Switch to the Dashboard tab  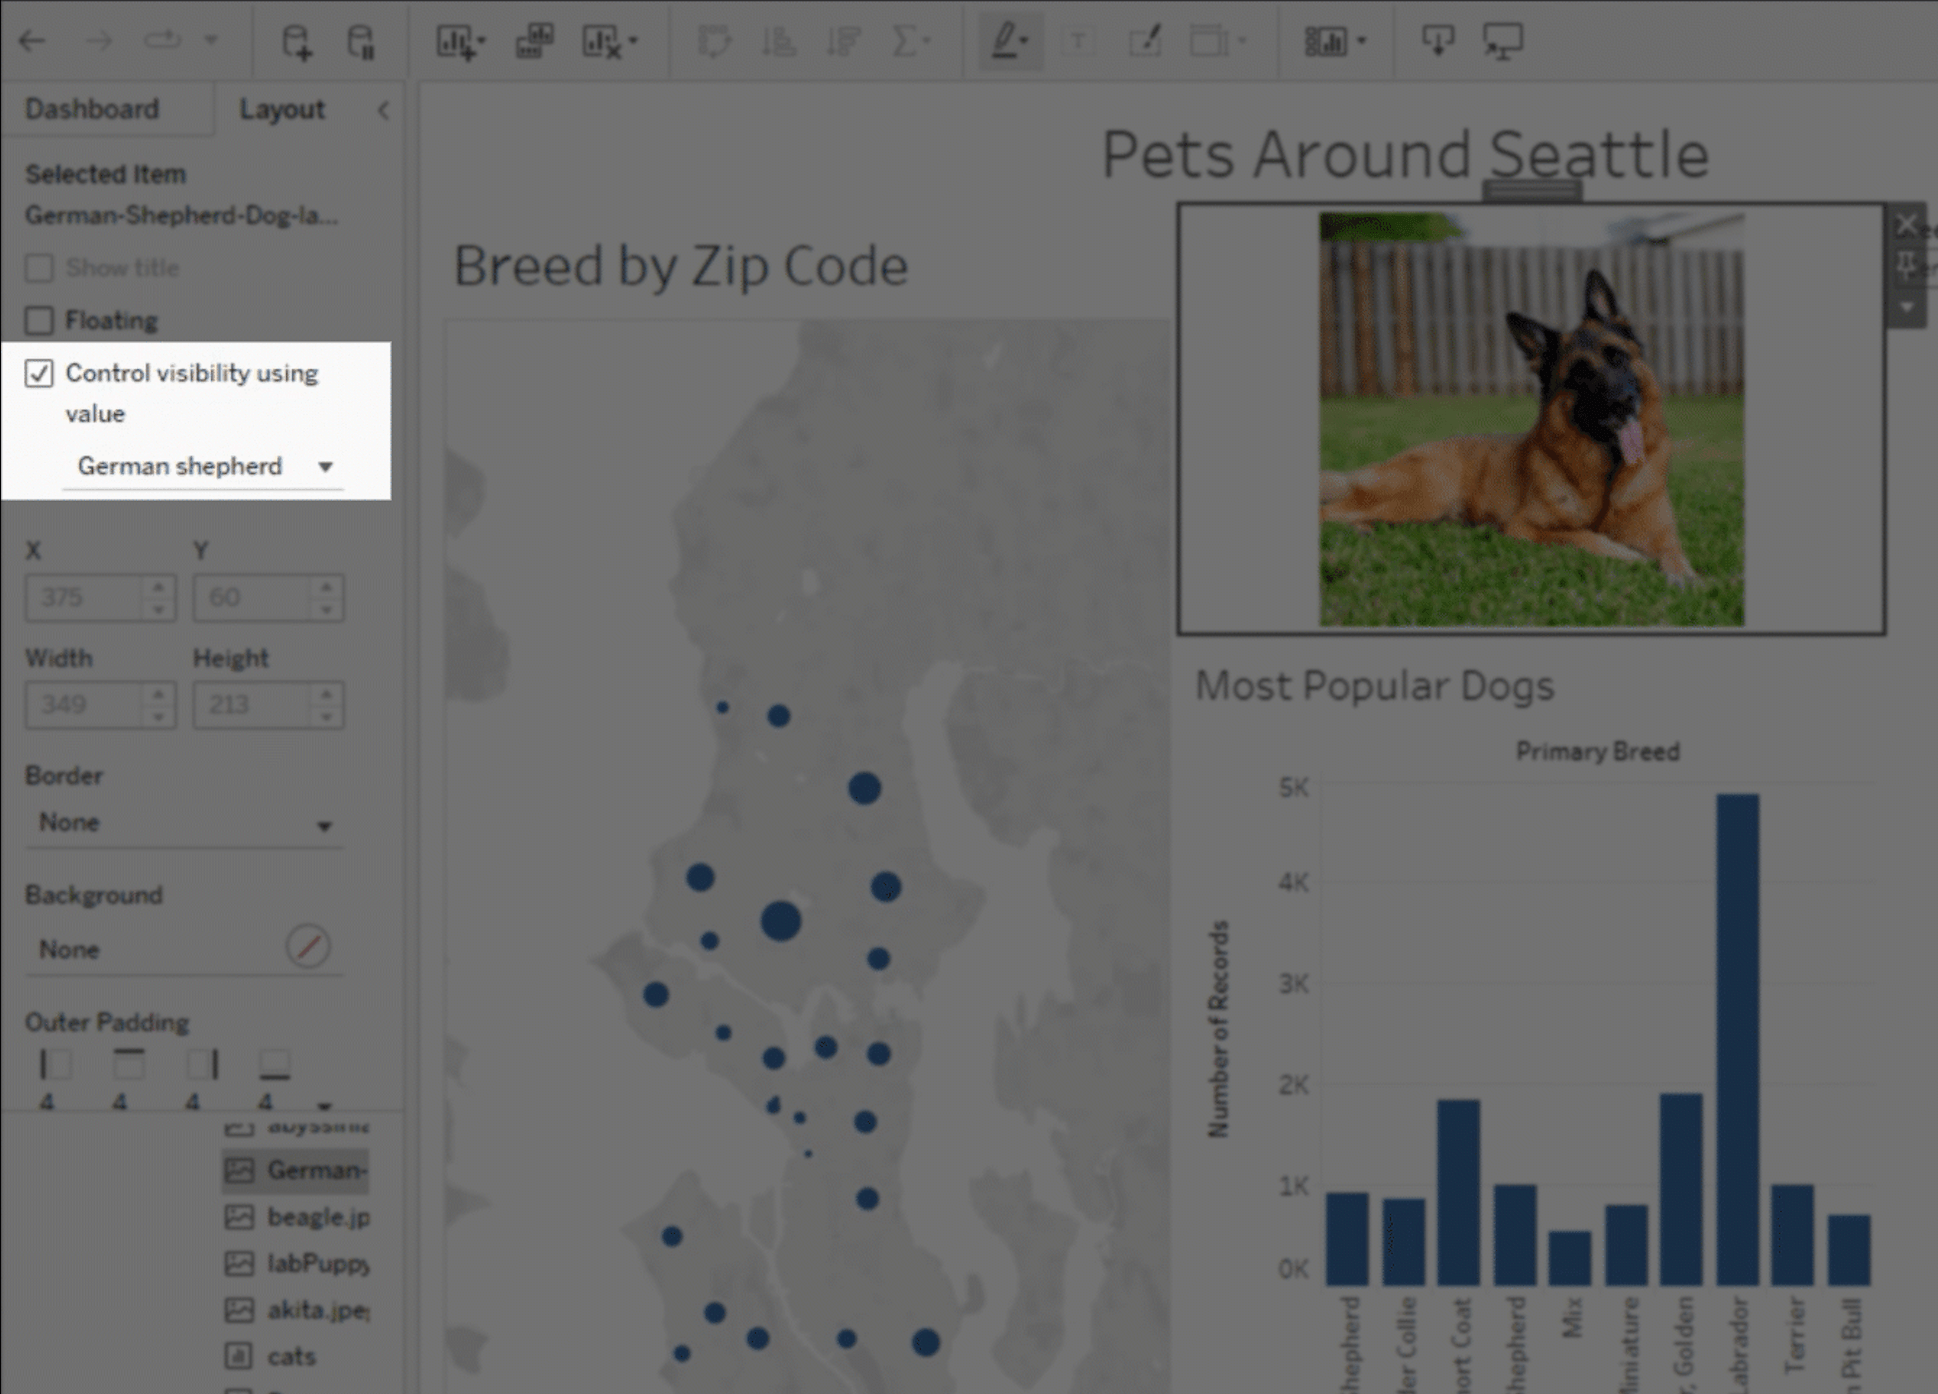pos(91,108)
